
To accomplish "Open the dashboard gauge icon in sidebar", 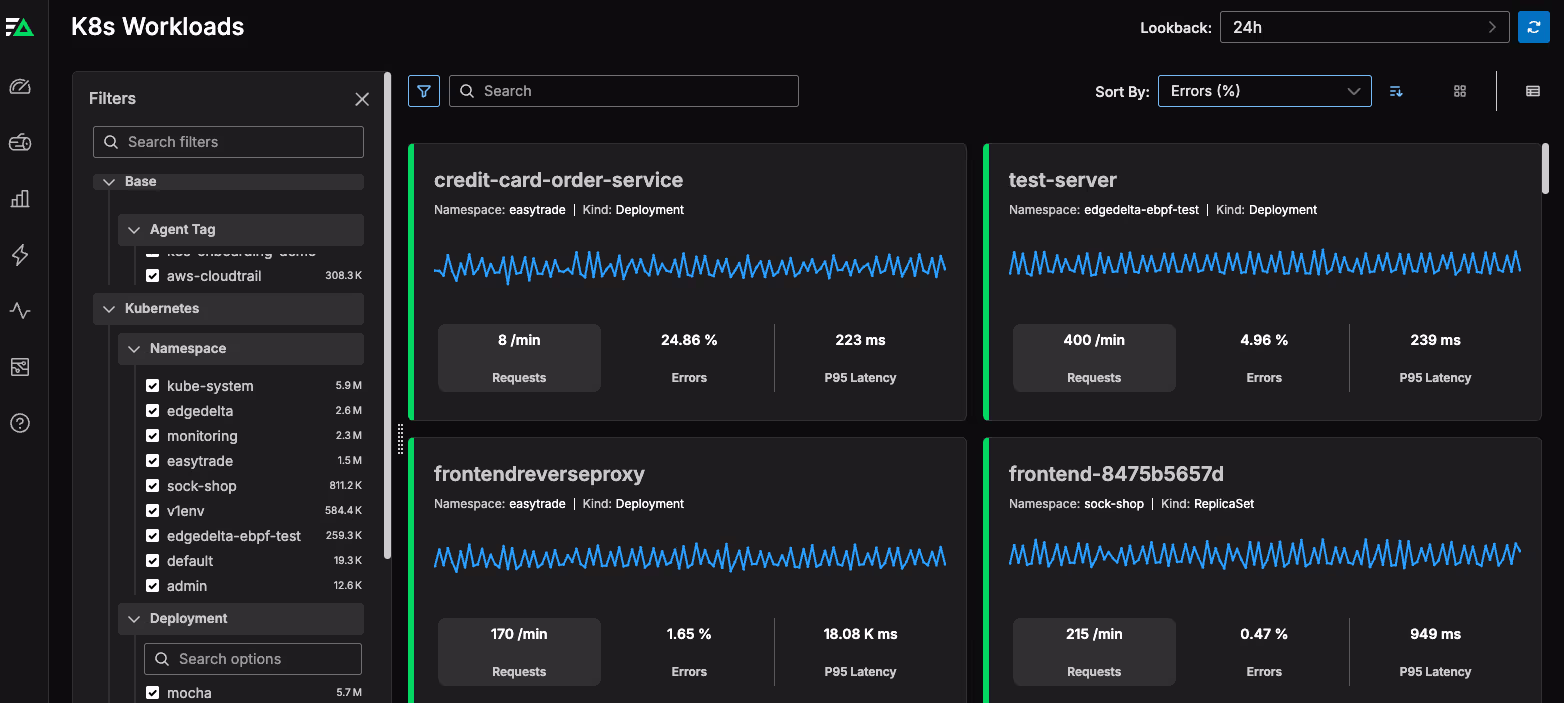I will (20, 88).
